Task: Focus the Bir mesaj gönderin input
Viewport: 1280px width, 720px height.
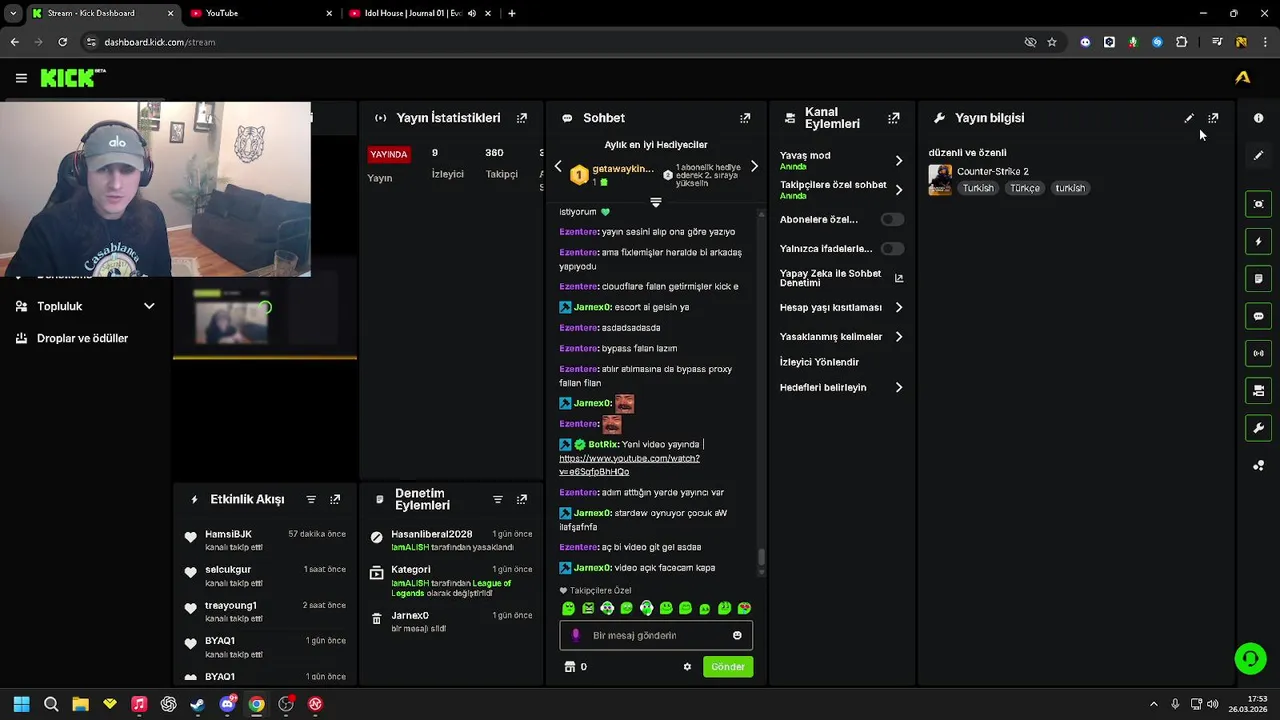Action: coord(656,635)
